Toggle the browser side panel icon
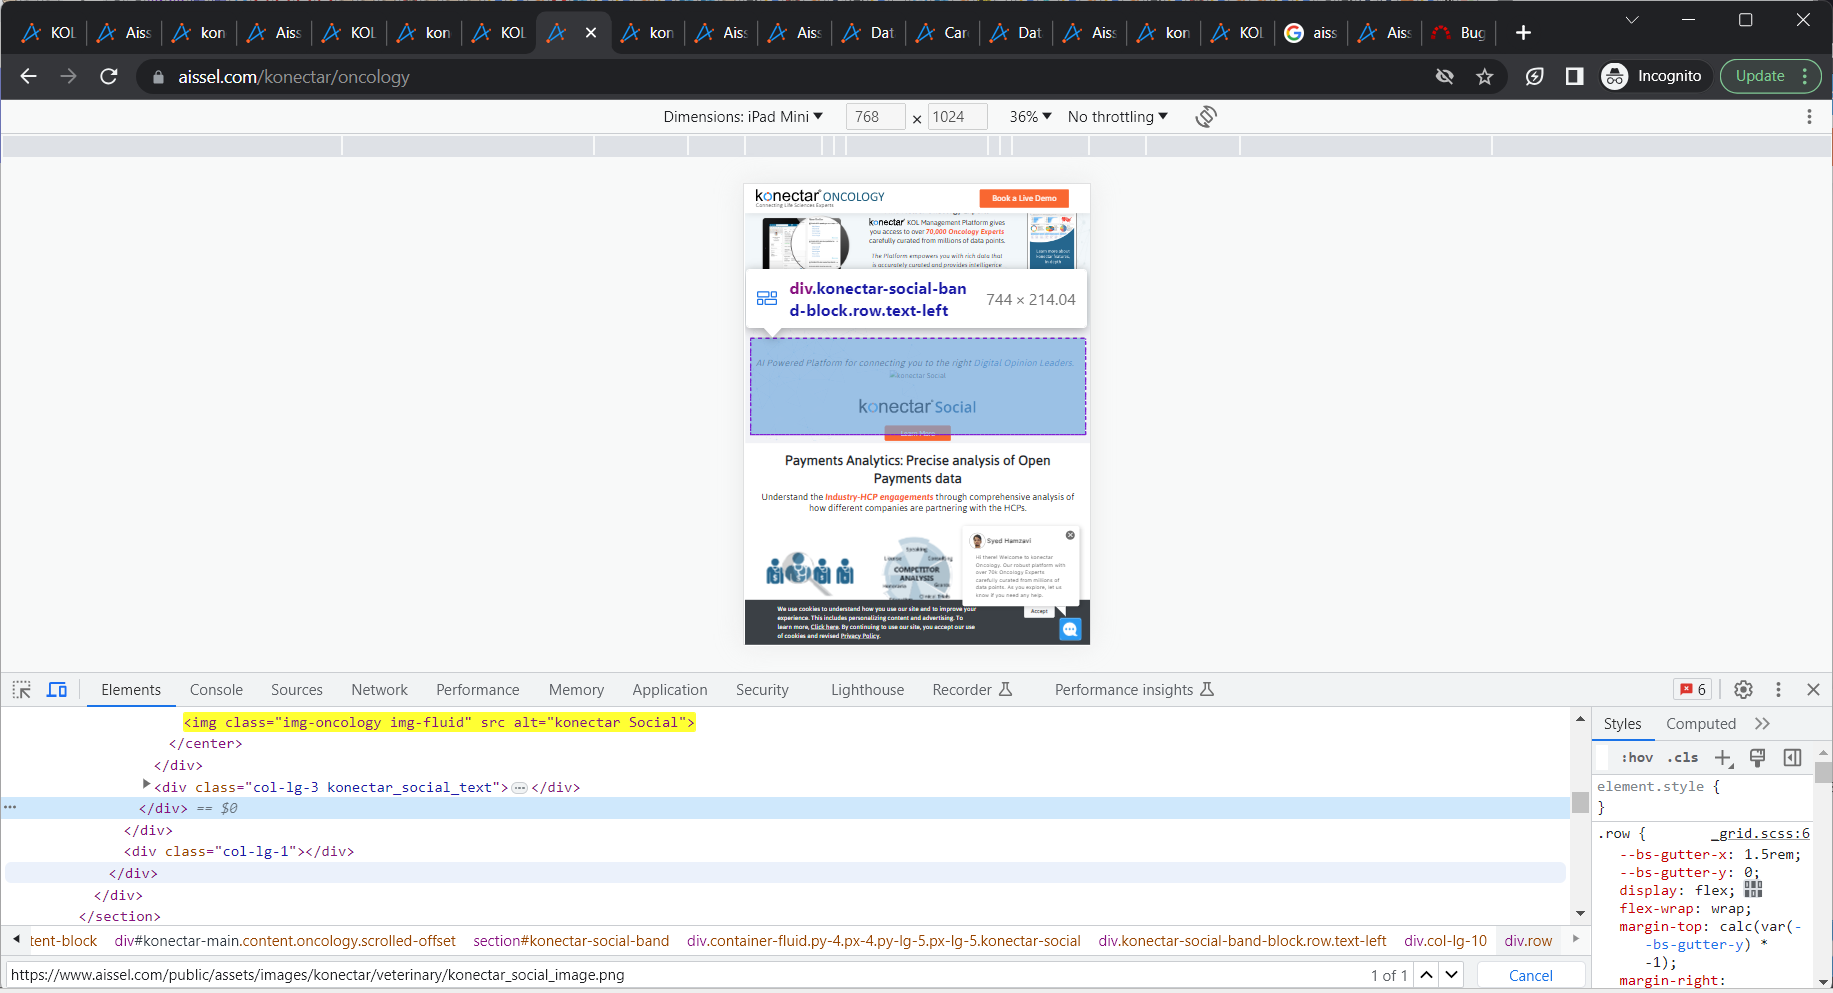 point(1574,77)
